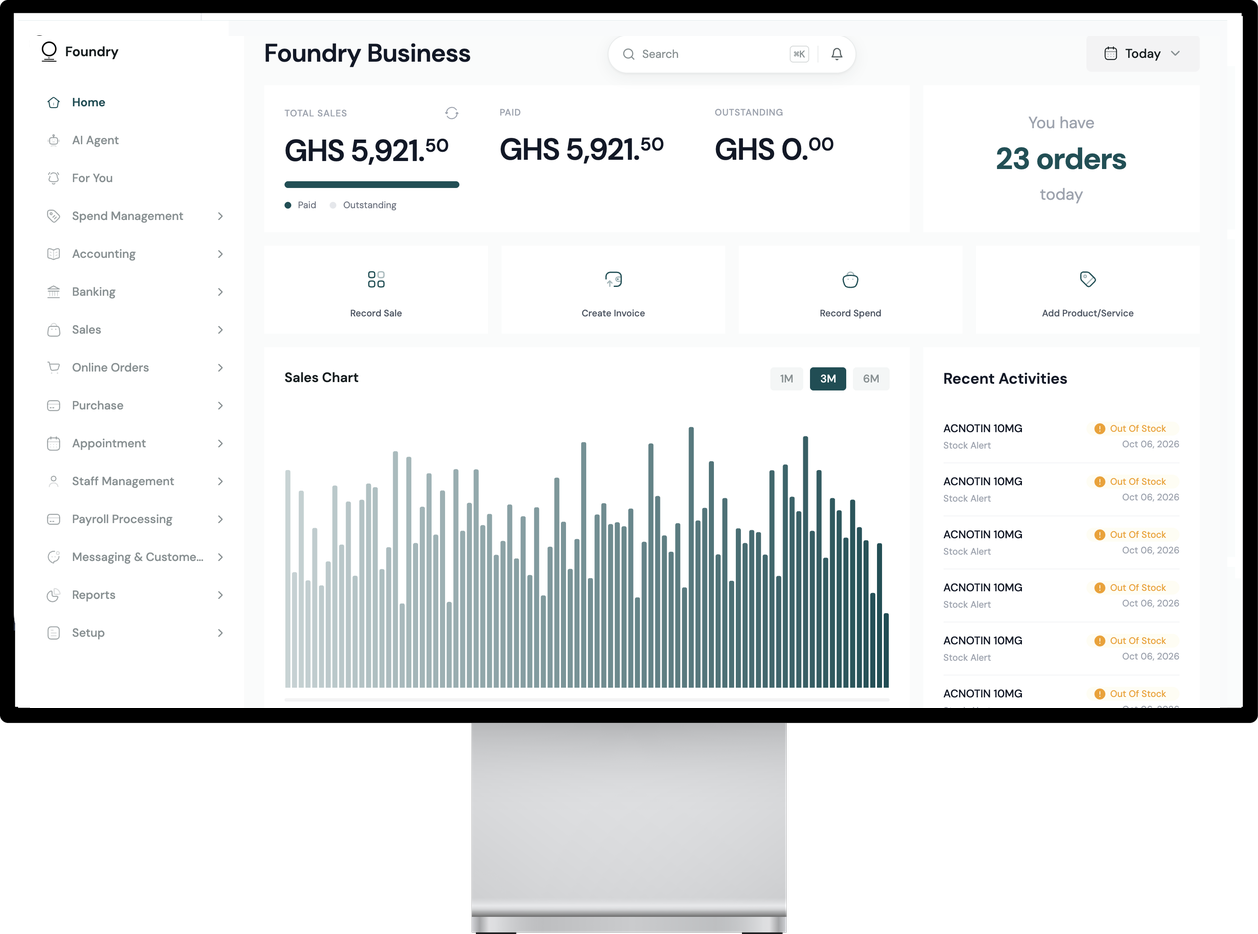
Task: Click the ⌘K shortcut badge
Action: click(799, 54)
